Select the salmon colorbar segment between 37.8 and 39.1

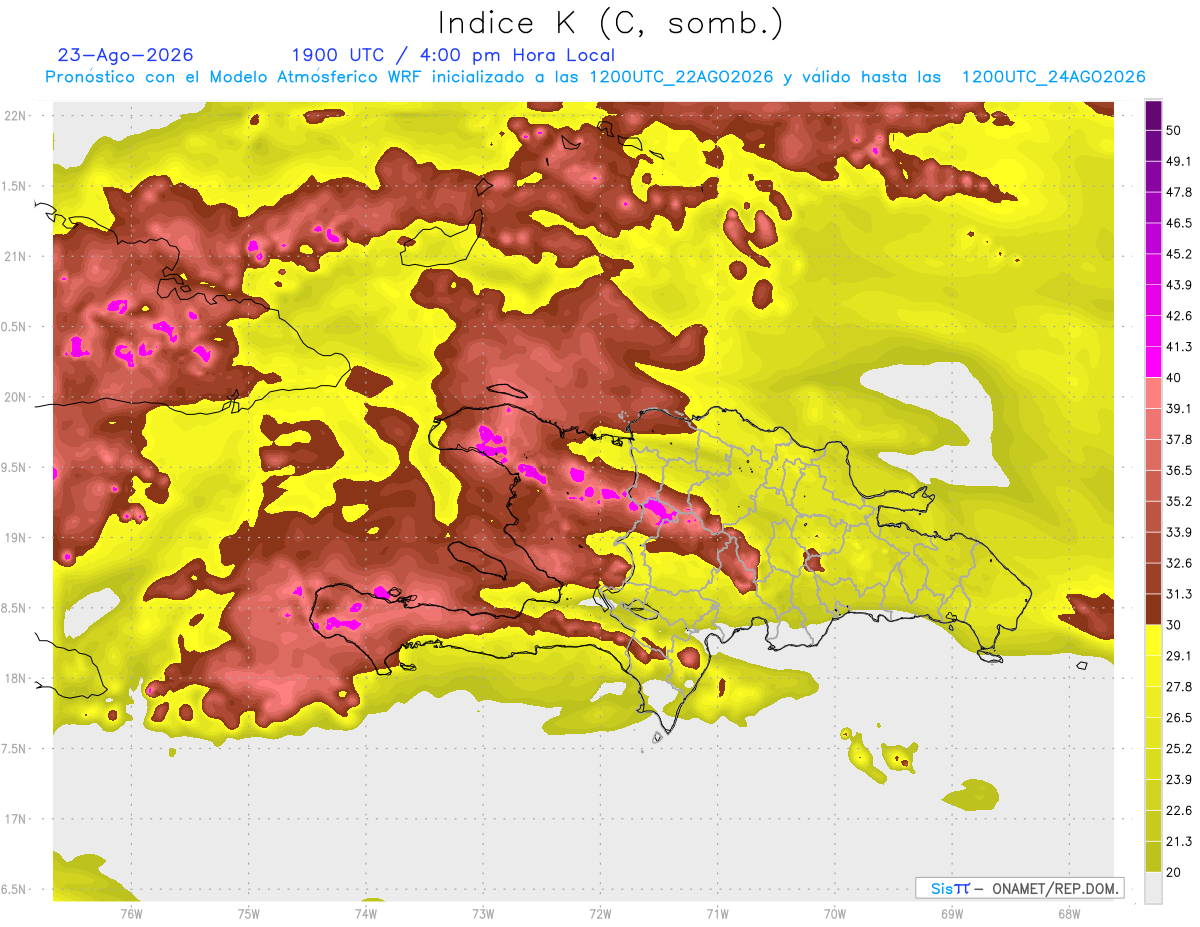point(1153,424)
